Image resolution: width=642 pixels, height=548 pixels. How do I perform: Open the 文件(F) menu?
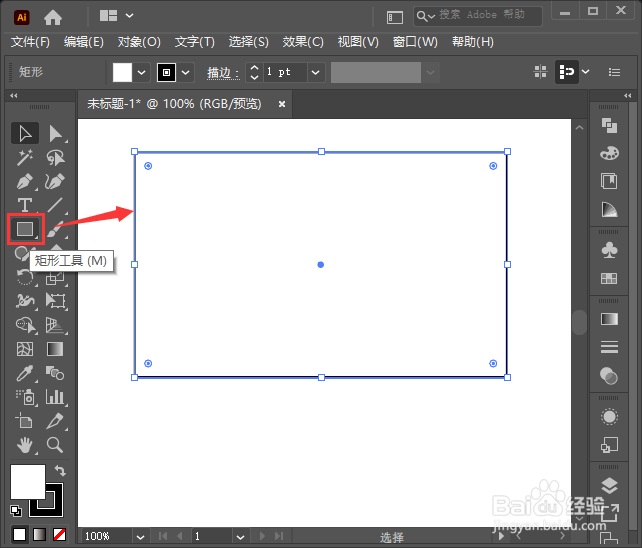pyautogui.click(x=30, y=42)
